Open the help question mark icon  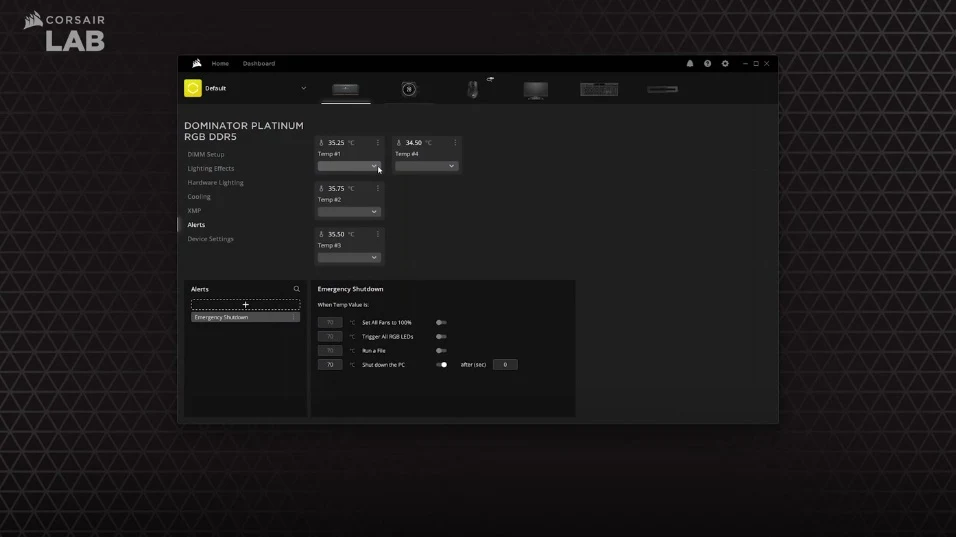coord(707,63)
